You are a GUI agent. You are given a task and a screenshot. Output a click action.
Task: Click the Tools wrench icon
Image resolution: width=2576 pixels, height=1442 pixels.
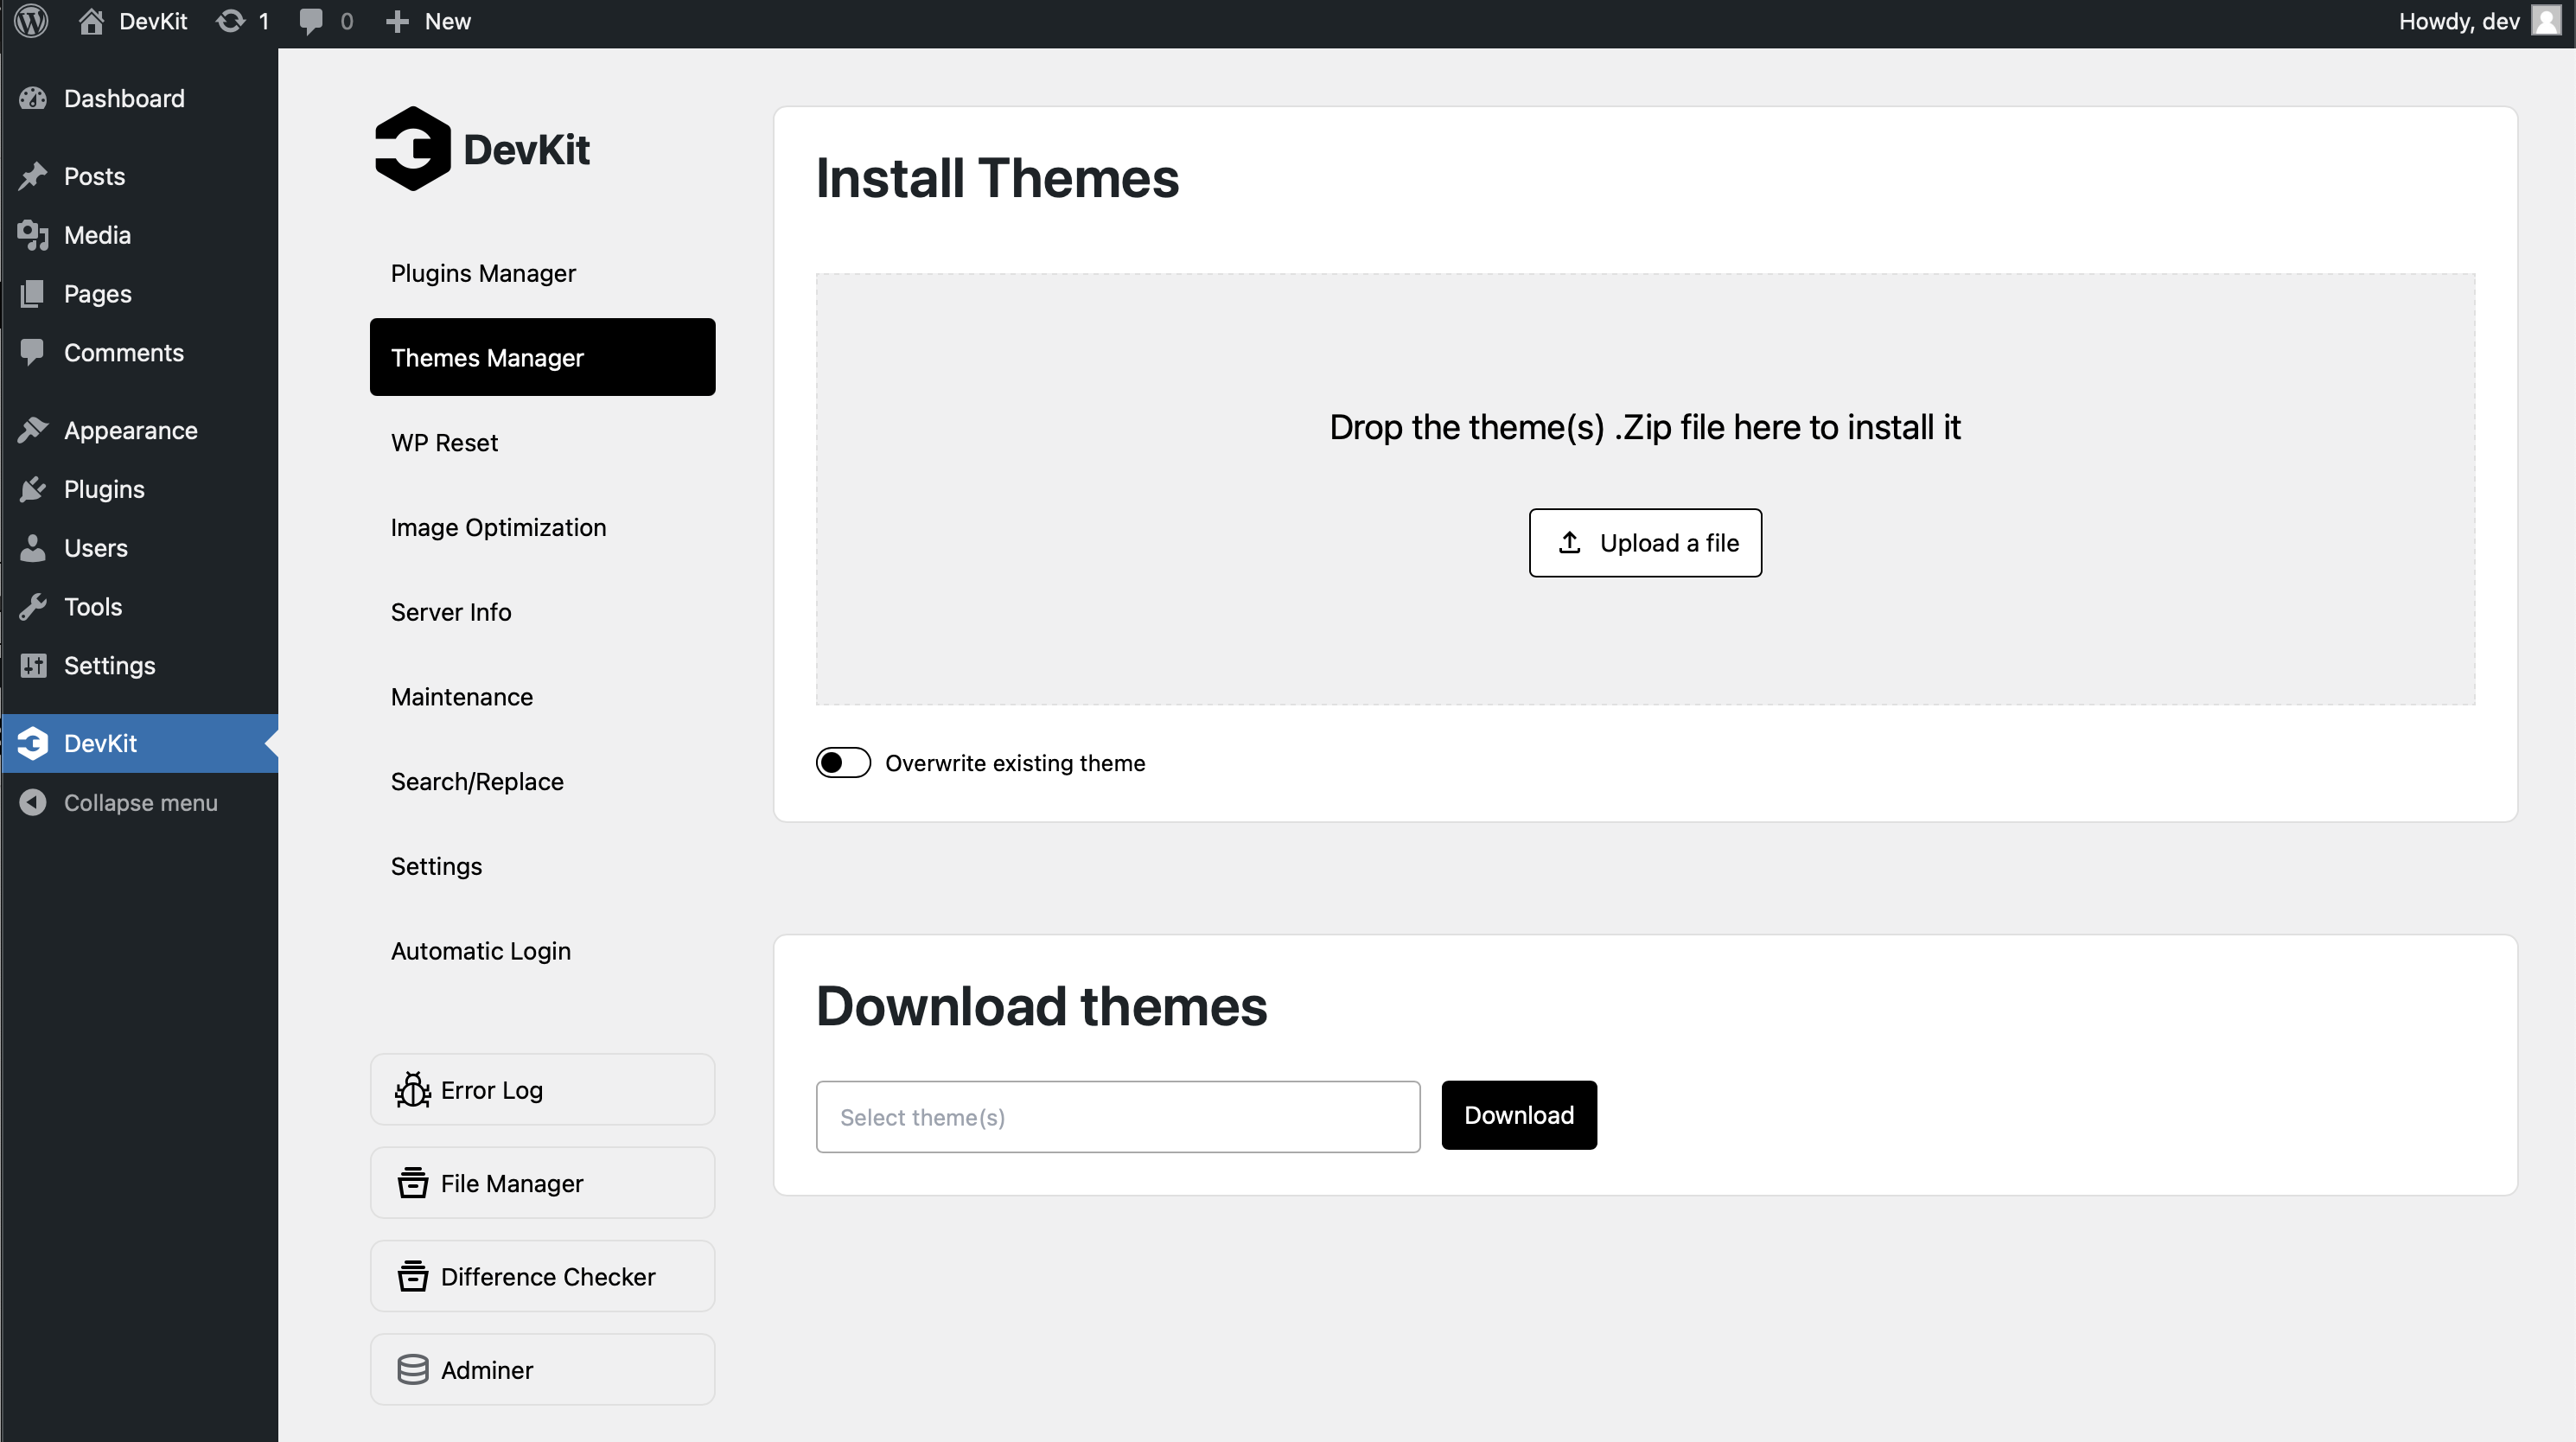pyautogui.click(x=33, y=607)
